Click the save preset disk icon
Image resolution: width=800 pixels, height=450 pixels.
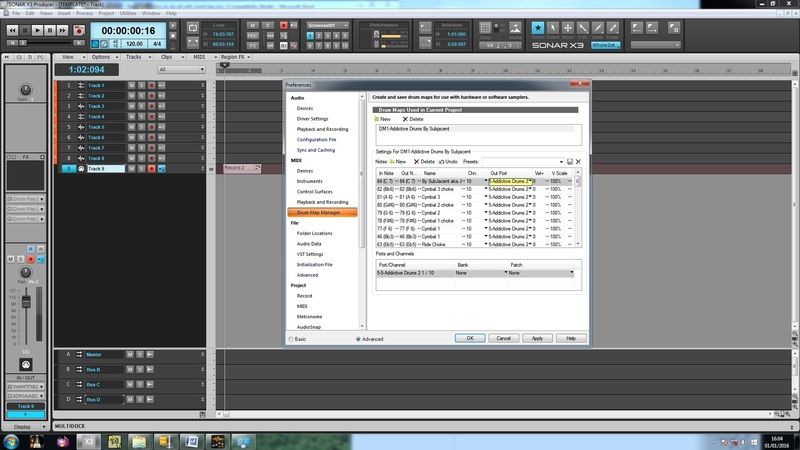click(570, 161)
